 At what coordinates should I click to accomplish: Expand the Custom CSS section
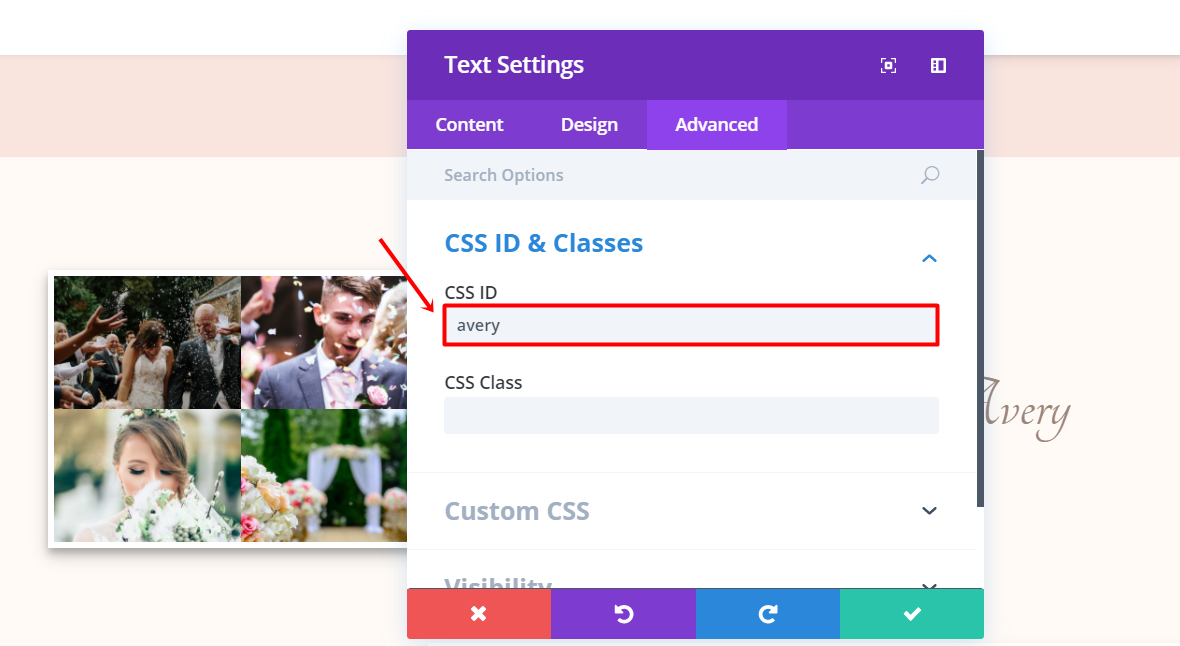929,511
